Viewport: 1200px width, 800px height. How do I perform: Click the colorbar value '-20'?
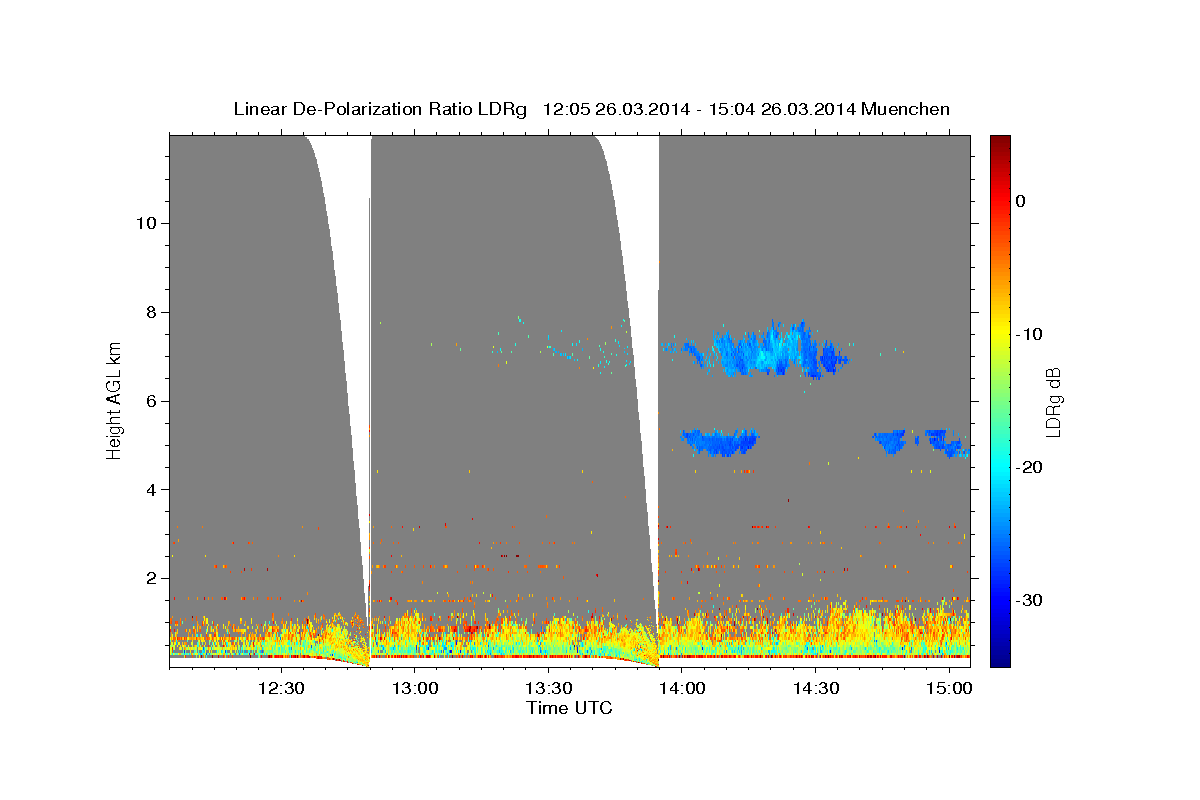click(1030, 468)
